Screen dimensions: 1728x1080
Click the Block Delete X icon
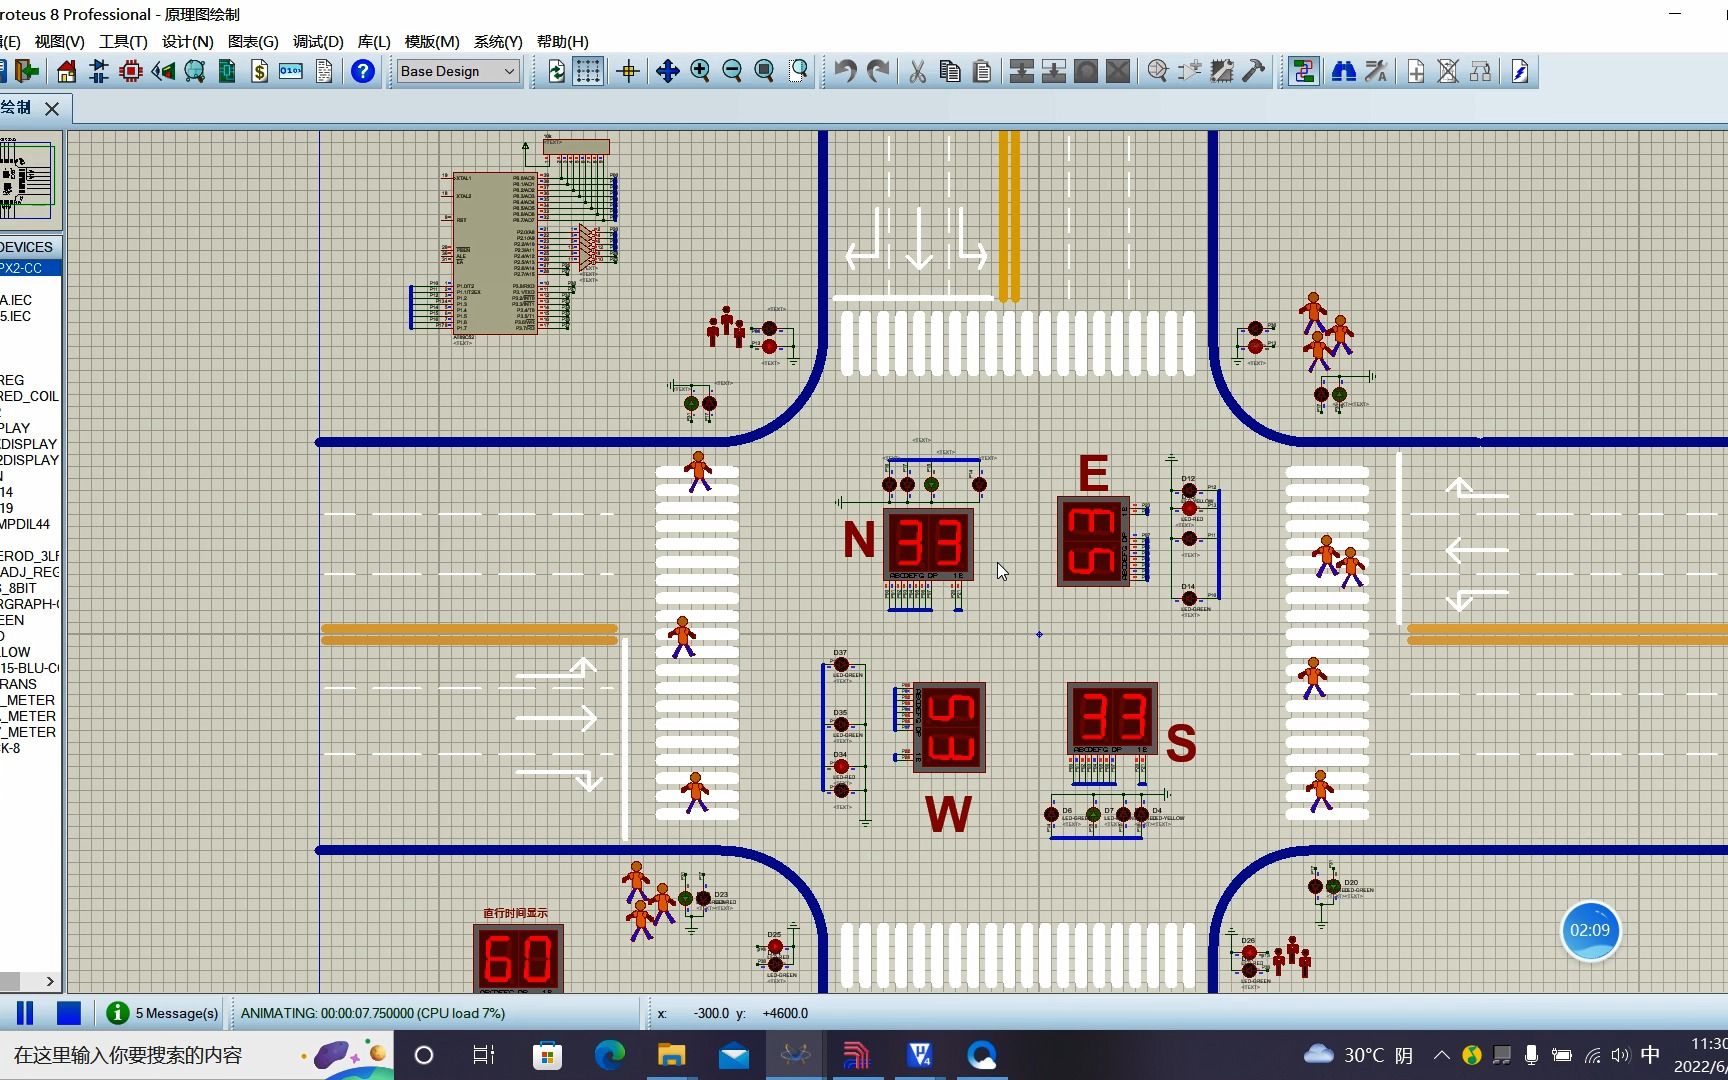pos(1118,71)
